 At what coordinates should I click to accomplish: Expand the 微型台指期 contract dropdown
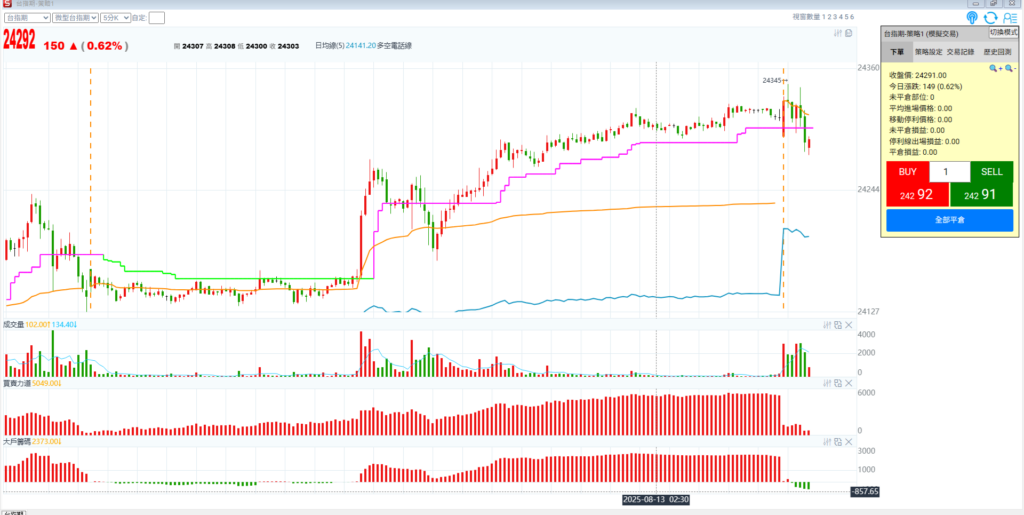pos(75,17)
